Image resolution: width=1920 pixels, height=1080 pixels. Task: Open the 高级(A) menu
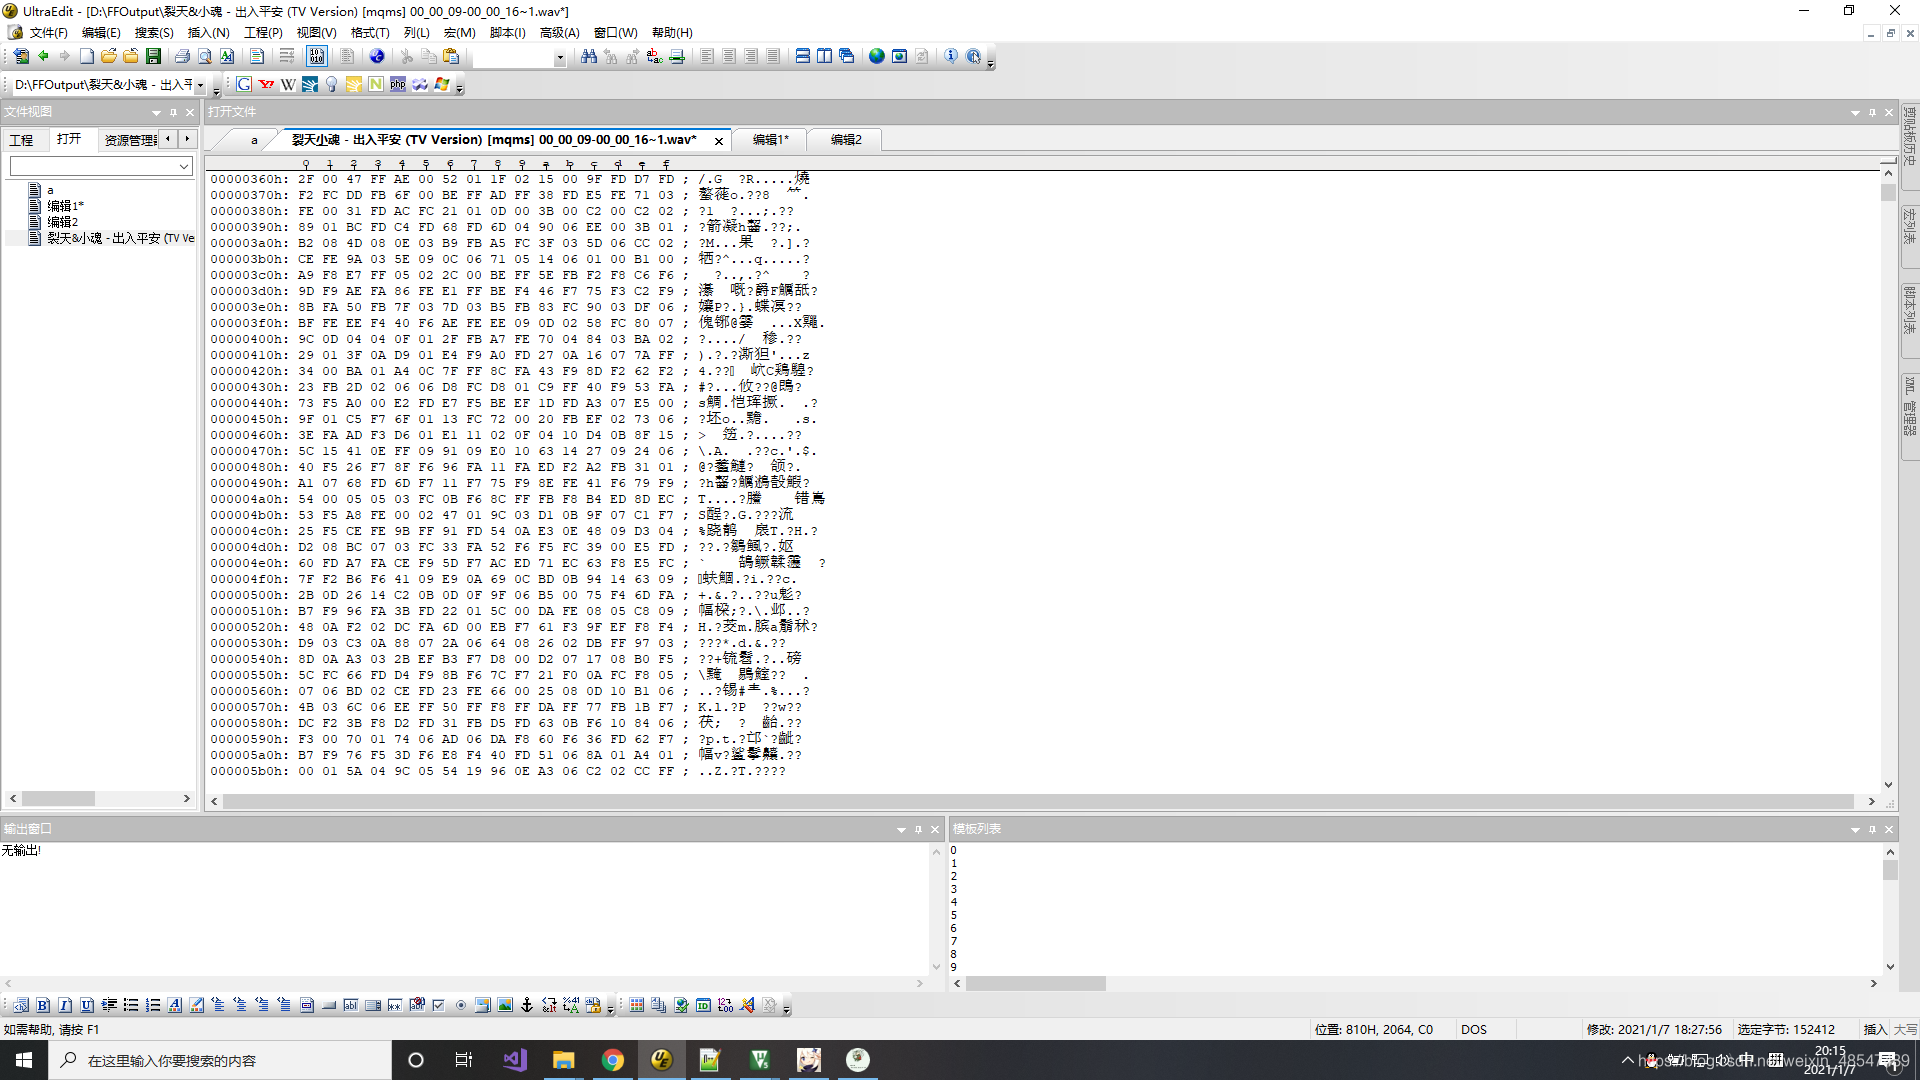pos(559,33)
